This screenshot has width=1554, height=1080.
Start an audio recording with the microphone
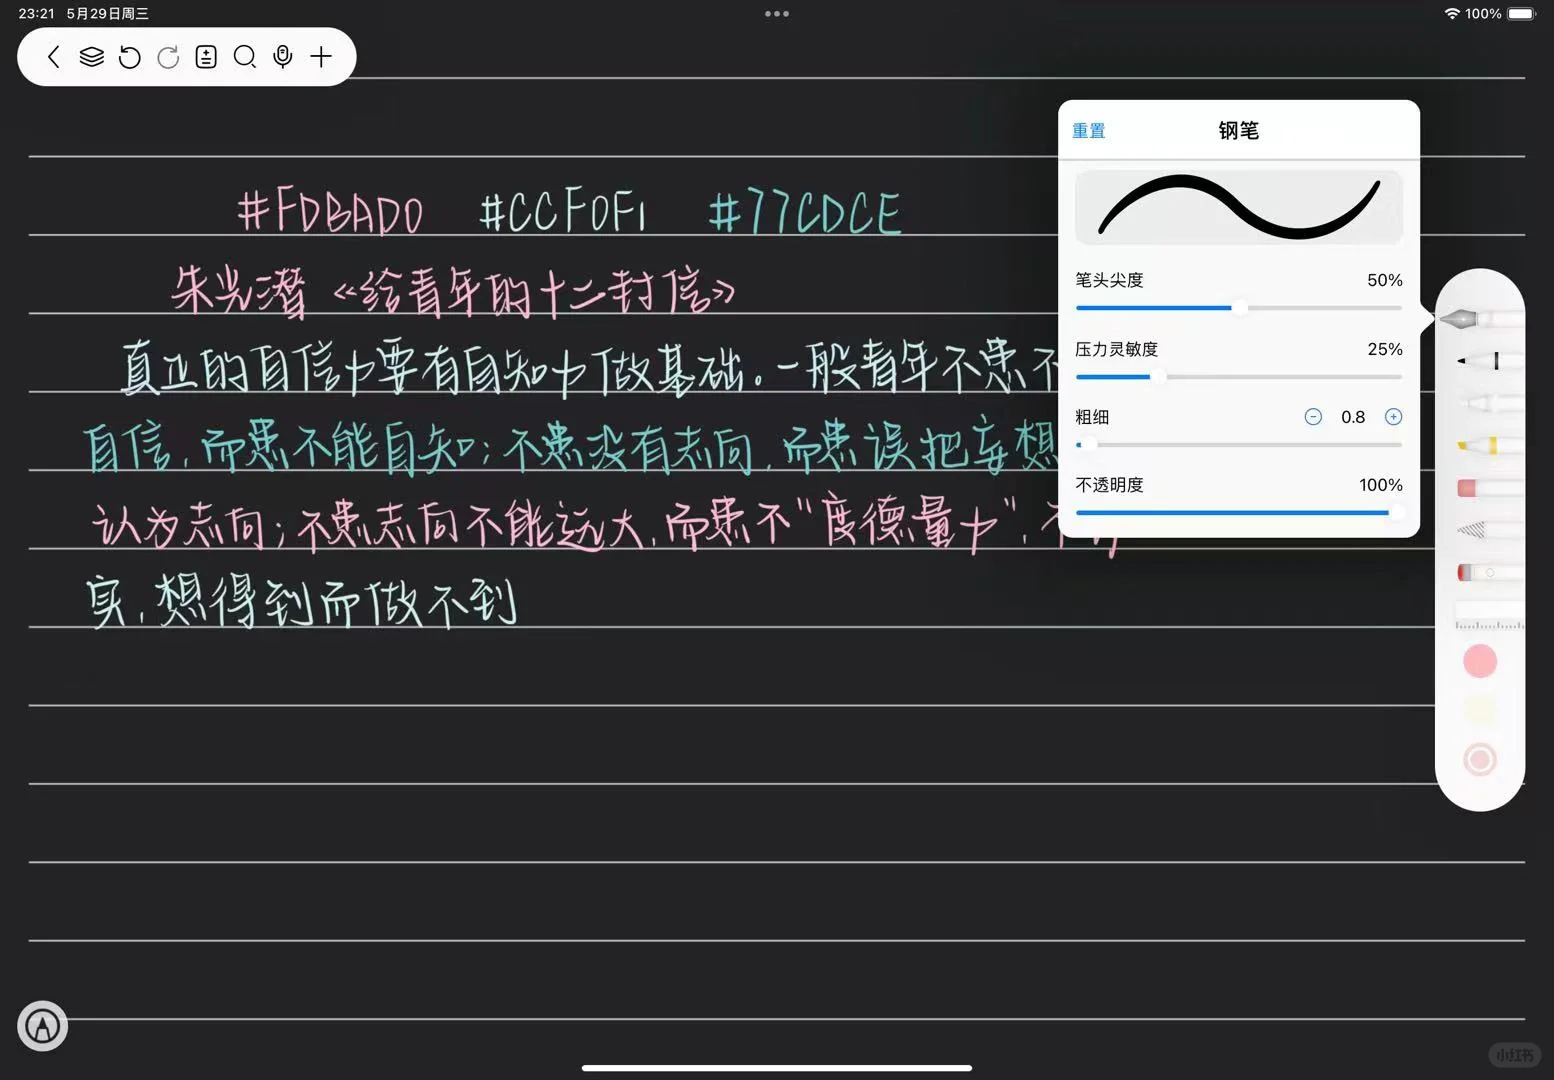283,57
